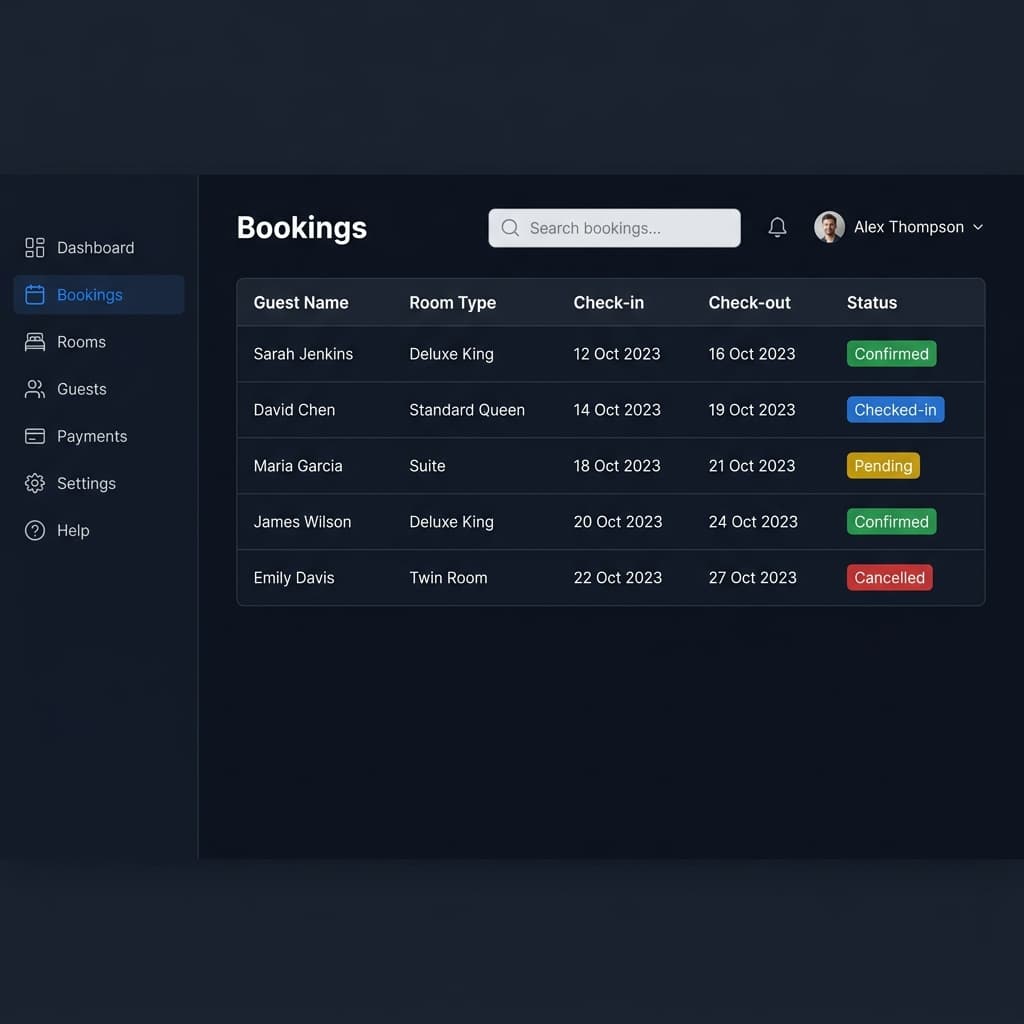Click check-in date 14 Oct 2023

(616, 409)
